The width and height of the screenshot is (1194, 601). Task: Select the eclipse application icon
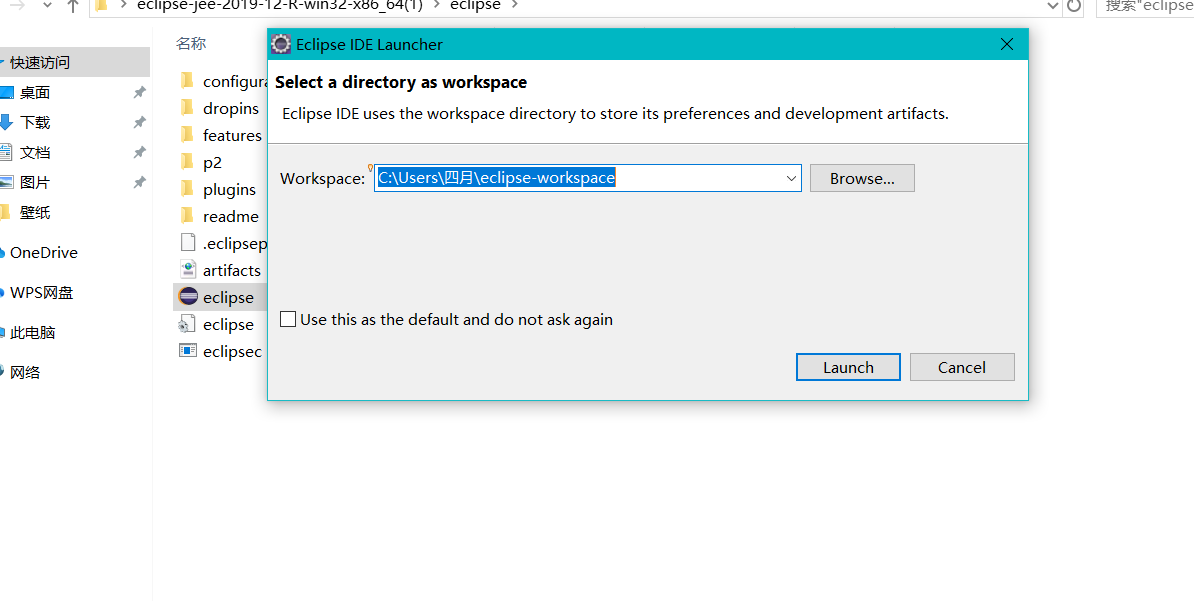tap(187, 296)
